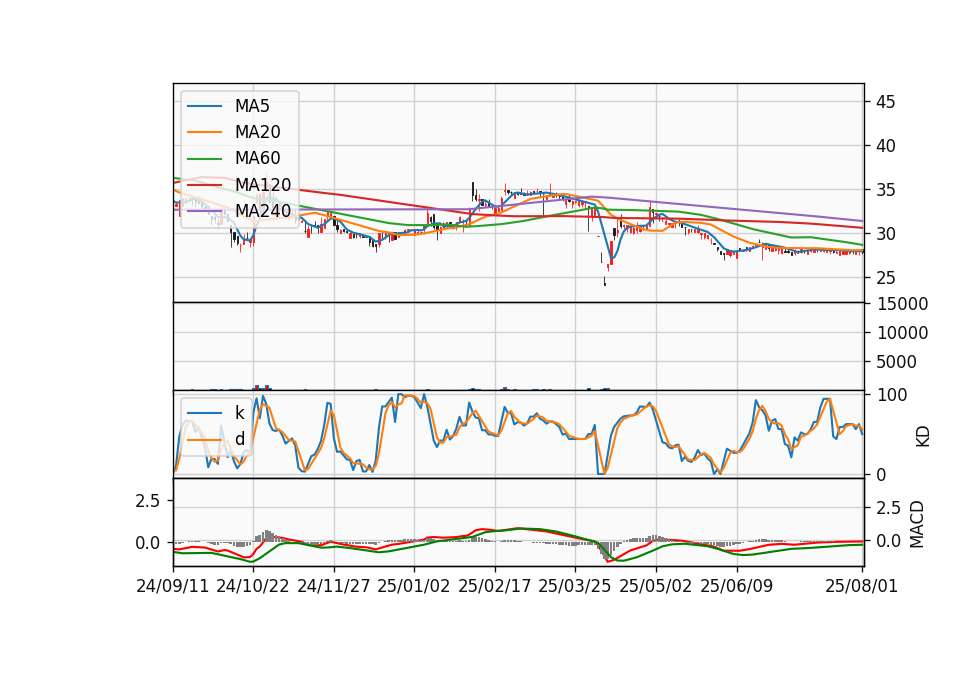This screenshot has width=960, height=690.
Task: Click the 25/03/25 date label
Action: 575,586
